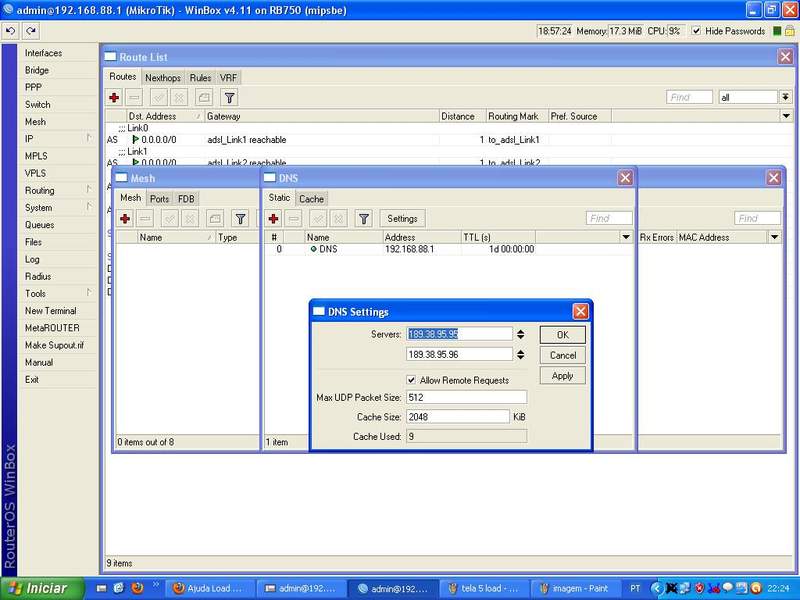This screenshot has height=600, width=800.
Task: Uncheck Allow Remote Requests
Action: (x=411, y=380)
